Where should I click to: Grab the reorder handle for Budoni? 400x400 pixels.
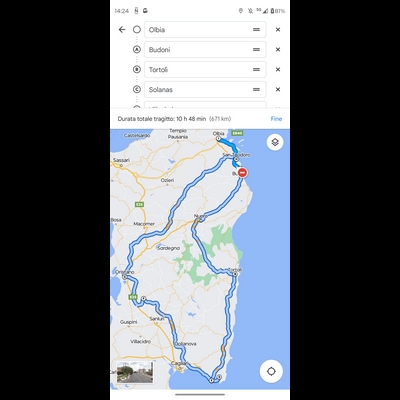[x=256, y=50]
